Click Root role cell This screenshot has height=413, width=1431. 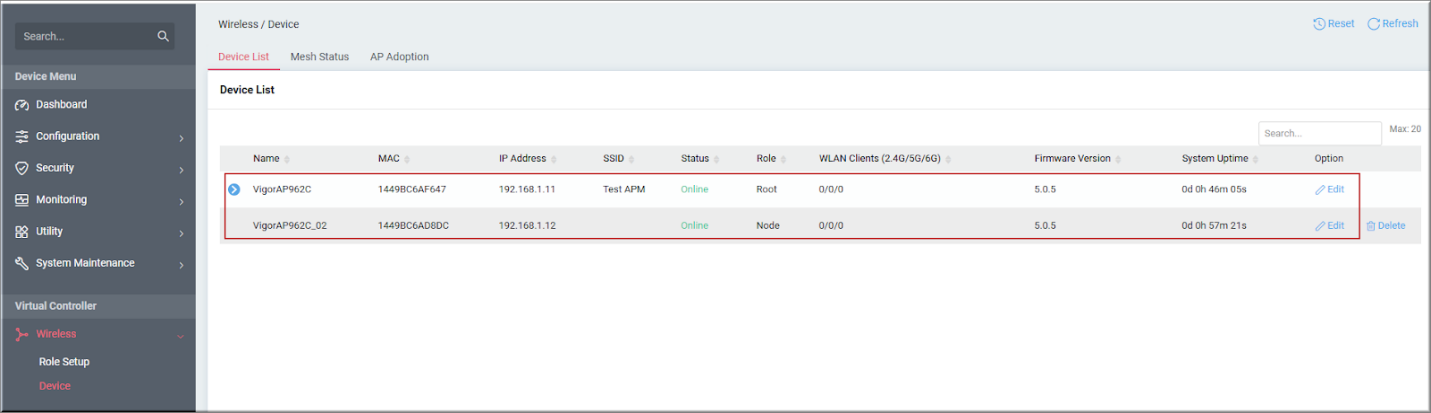(766, 189)
